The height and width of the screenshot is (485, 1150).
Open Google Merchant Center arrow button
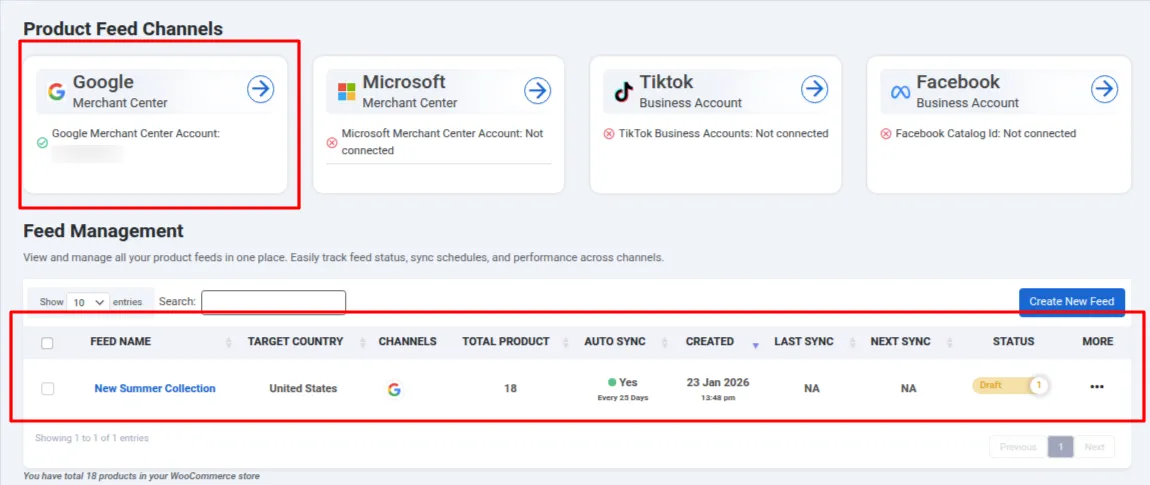pyautogui.click(x=260, y=90)
